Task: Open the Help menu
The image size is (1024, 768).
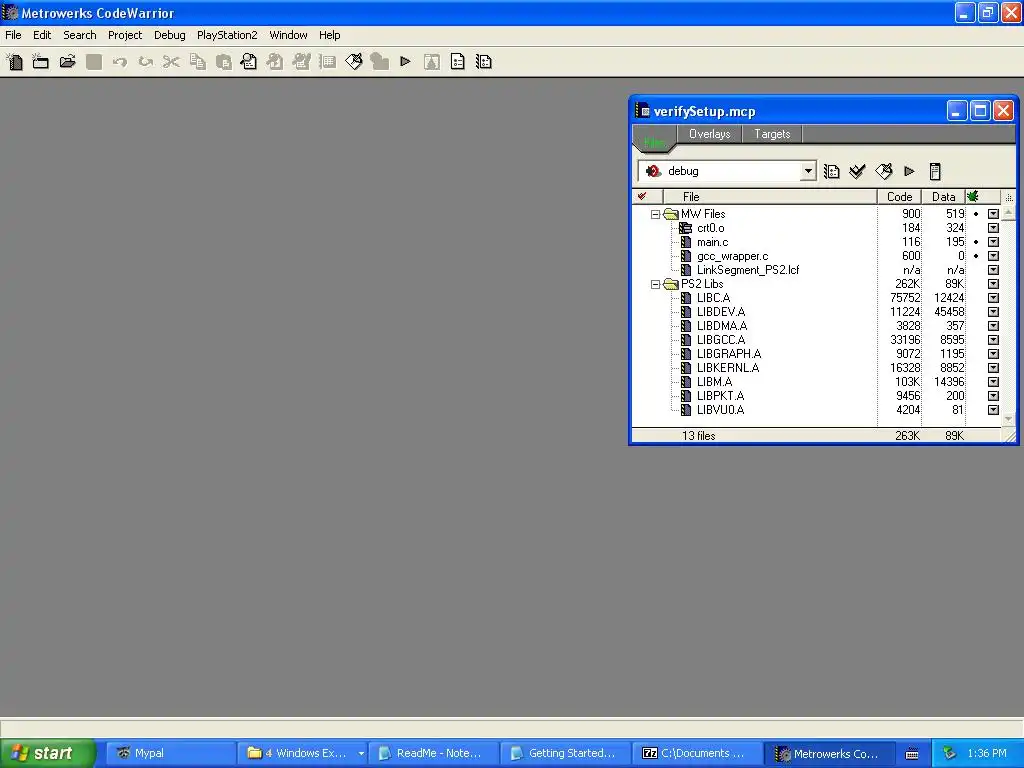Action: pyautogui.click(x=329, y=35)
